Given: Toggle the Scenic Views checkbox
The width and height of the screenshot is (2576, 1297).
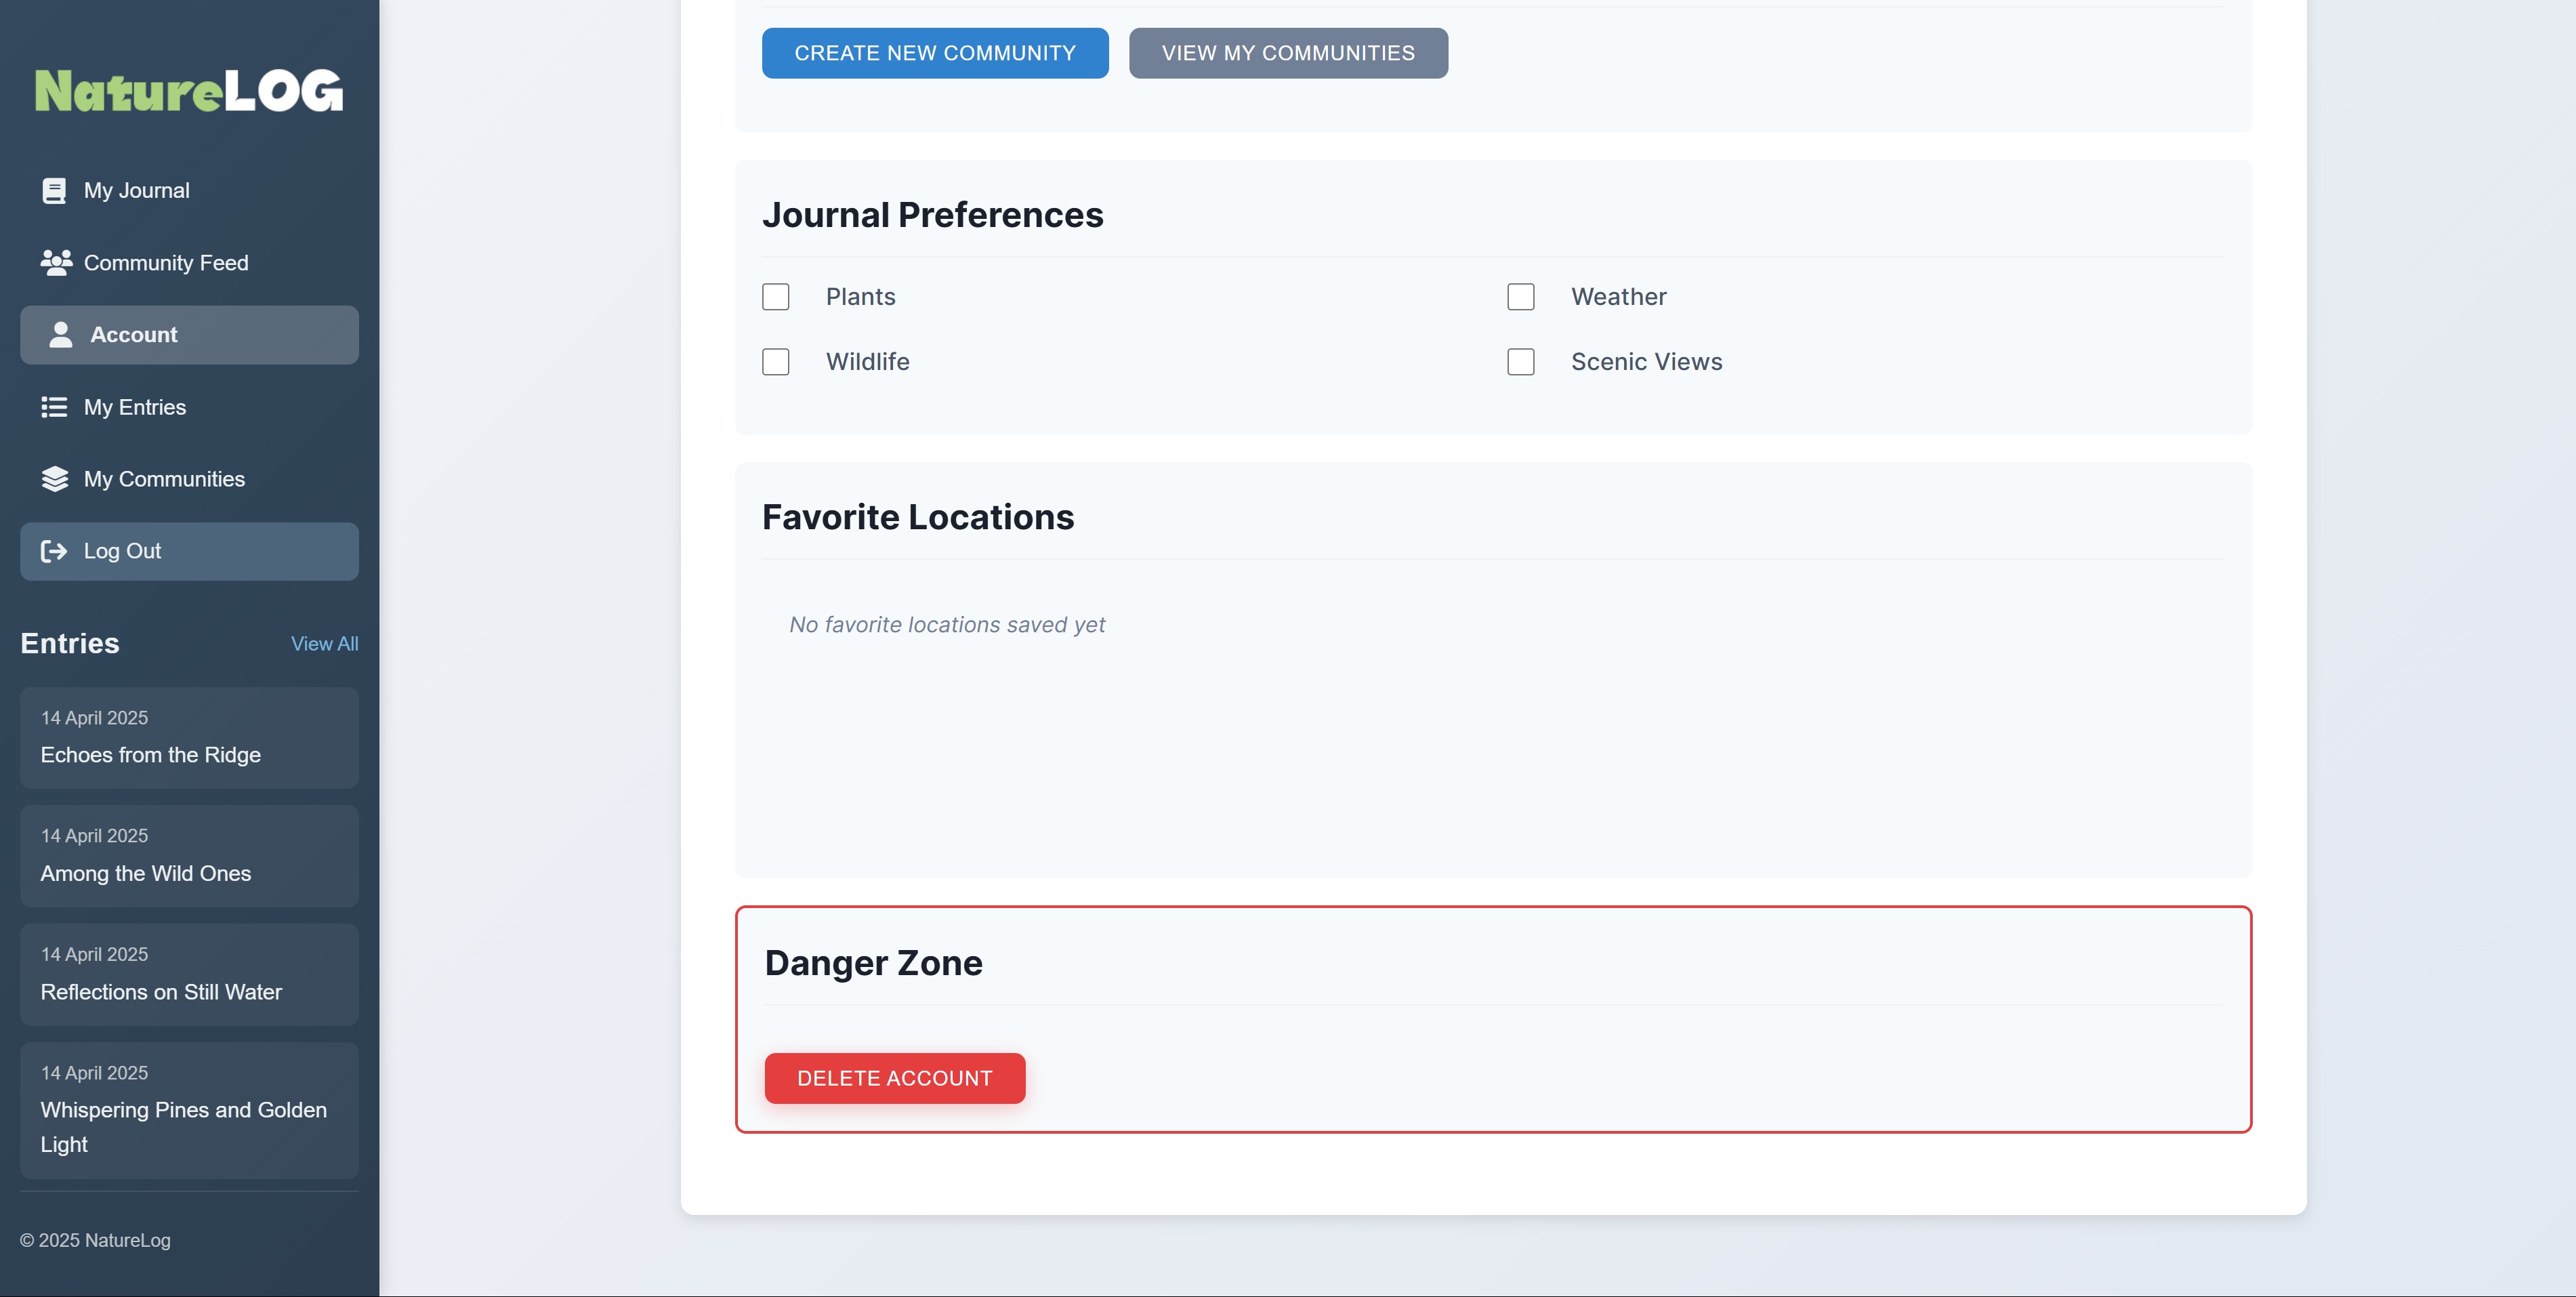Looking at the screenshot, I should (1520, 362).
